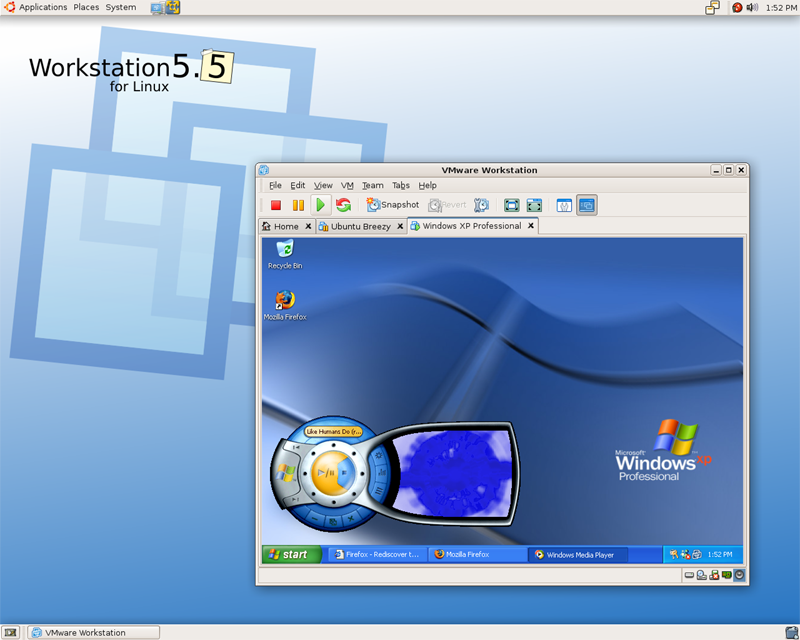
Task: Open the Snapshot Manager wrench-clock icon
Action: click(481, 205)
